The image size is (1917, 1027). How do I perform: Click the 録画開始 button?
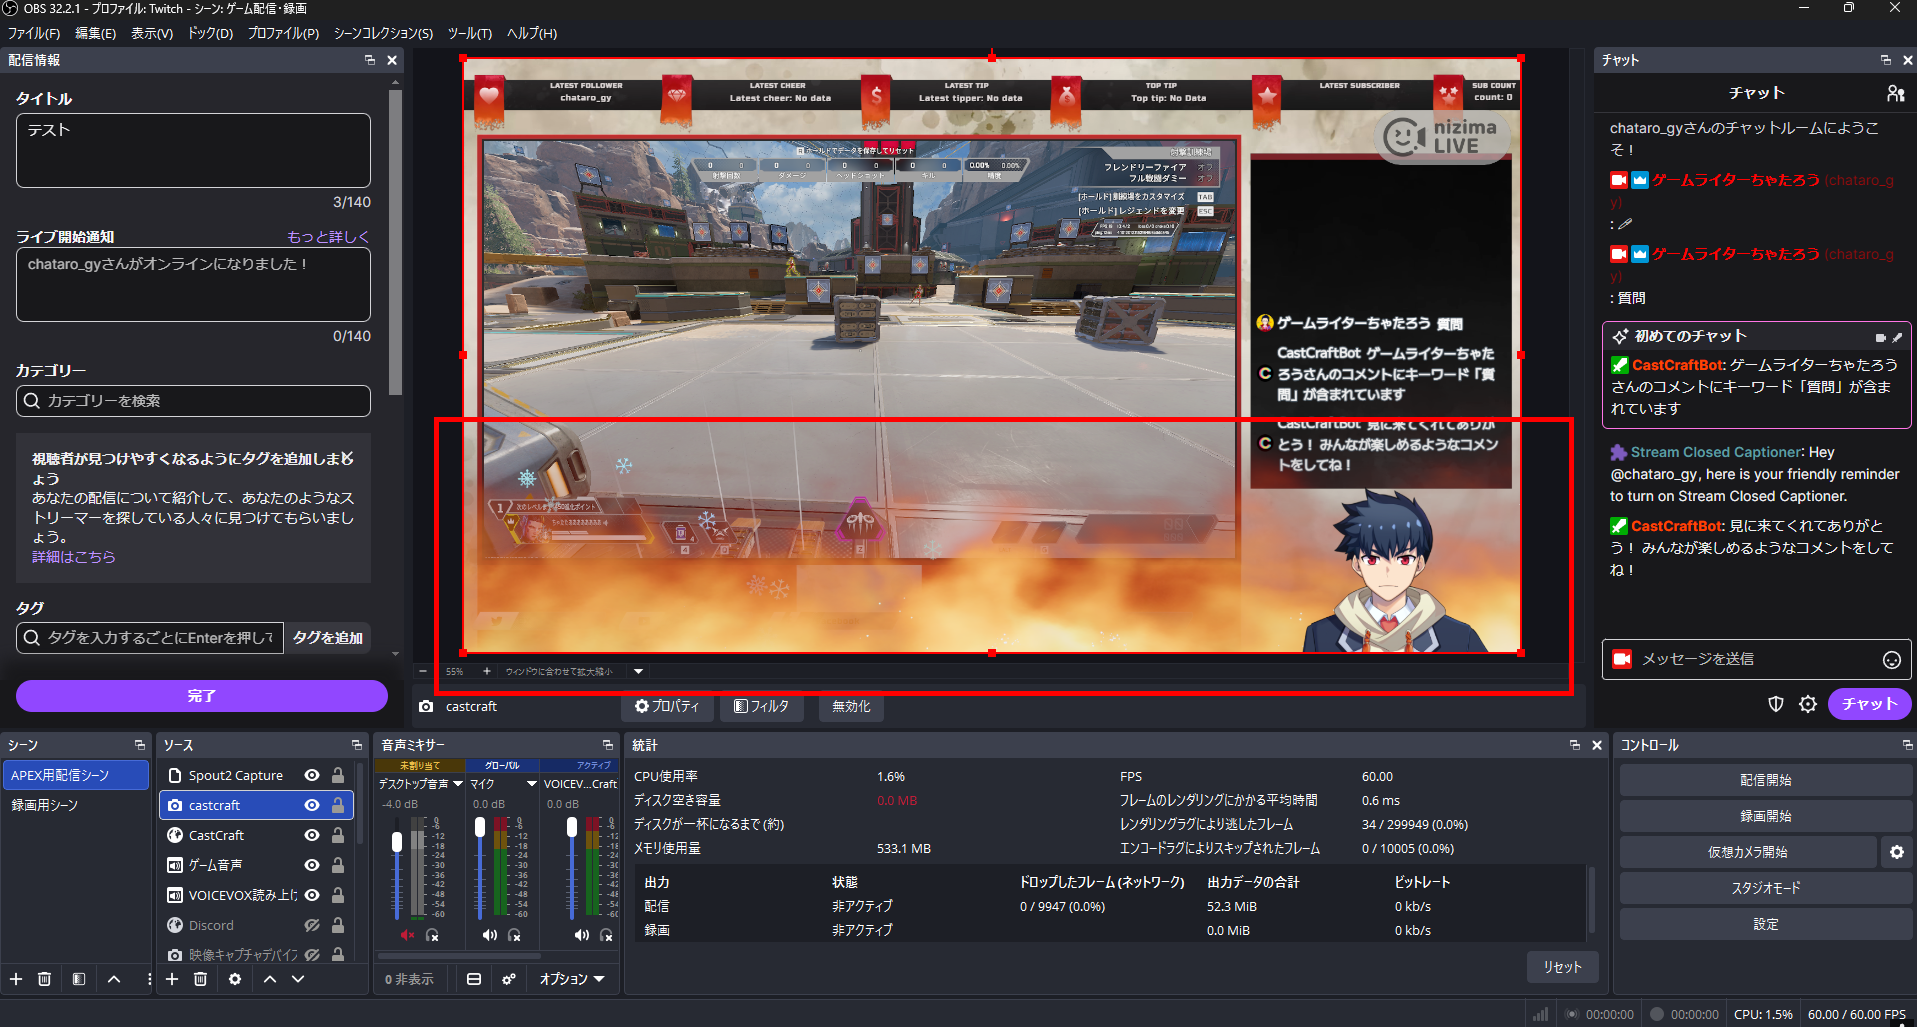point(1765,816)
